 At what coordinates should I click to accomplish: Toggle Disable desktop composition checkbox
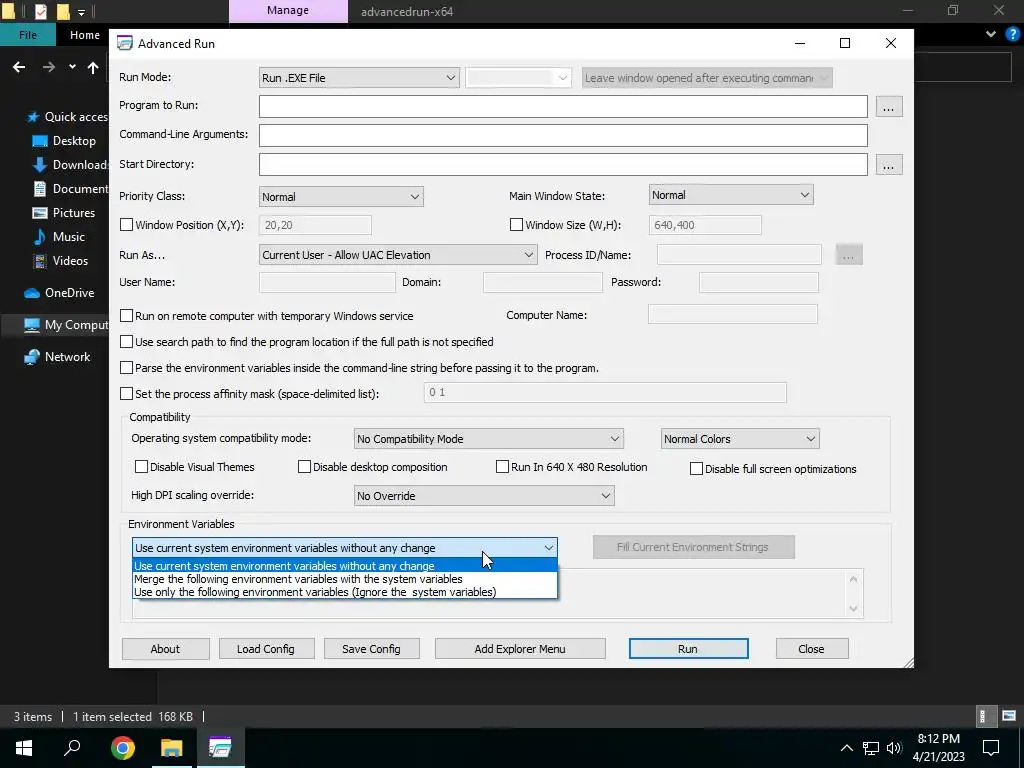pos(304,467)
